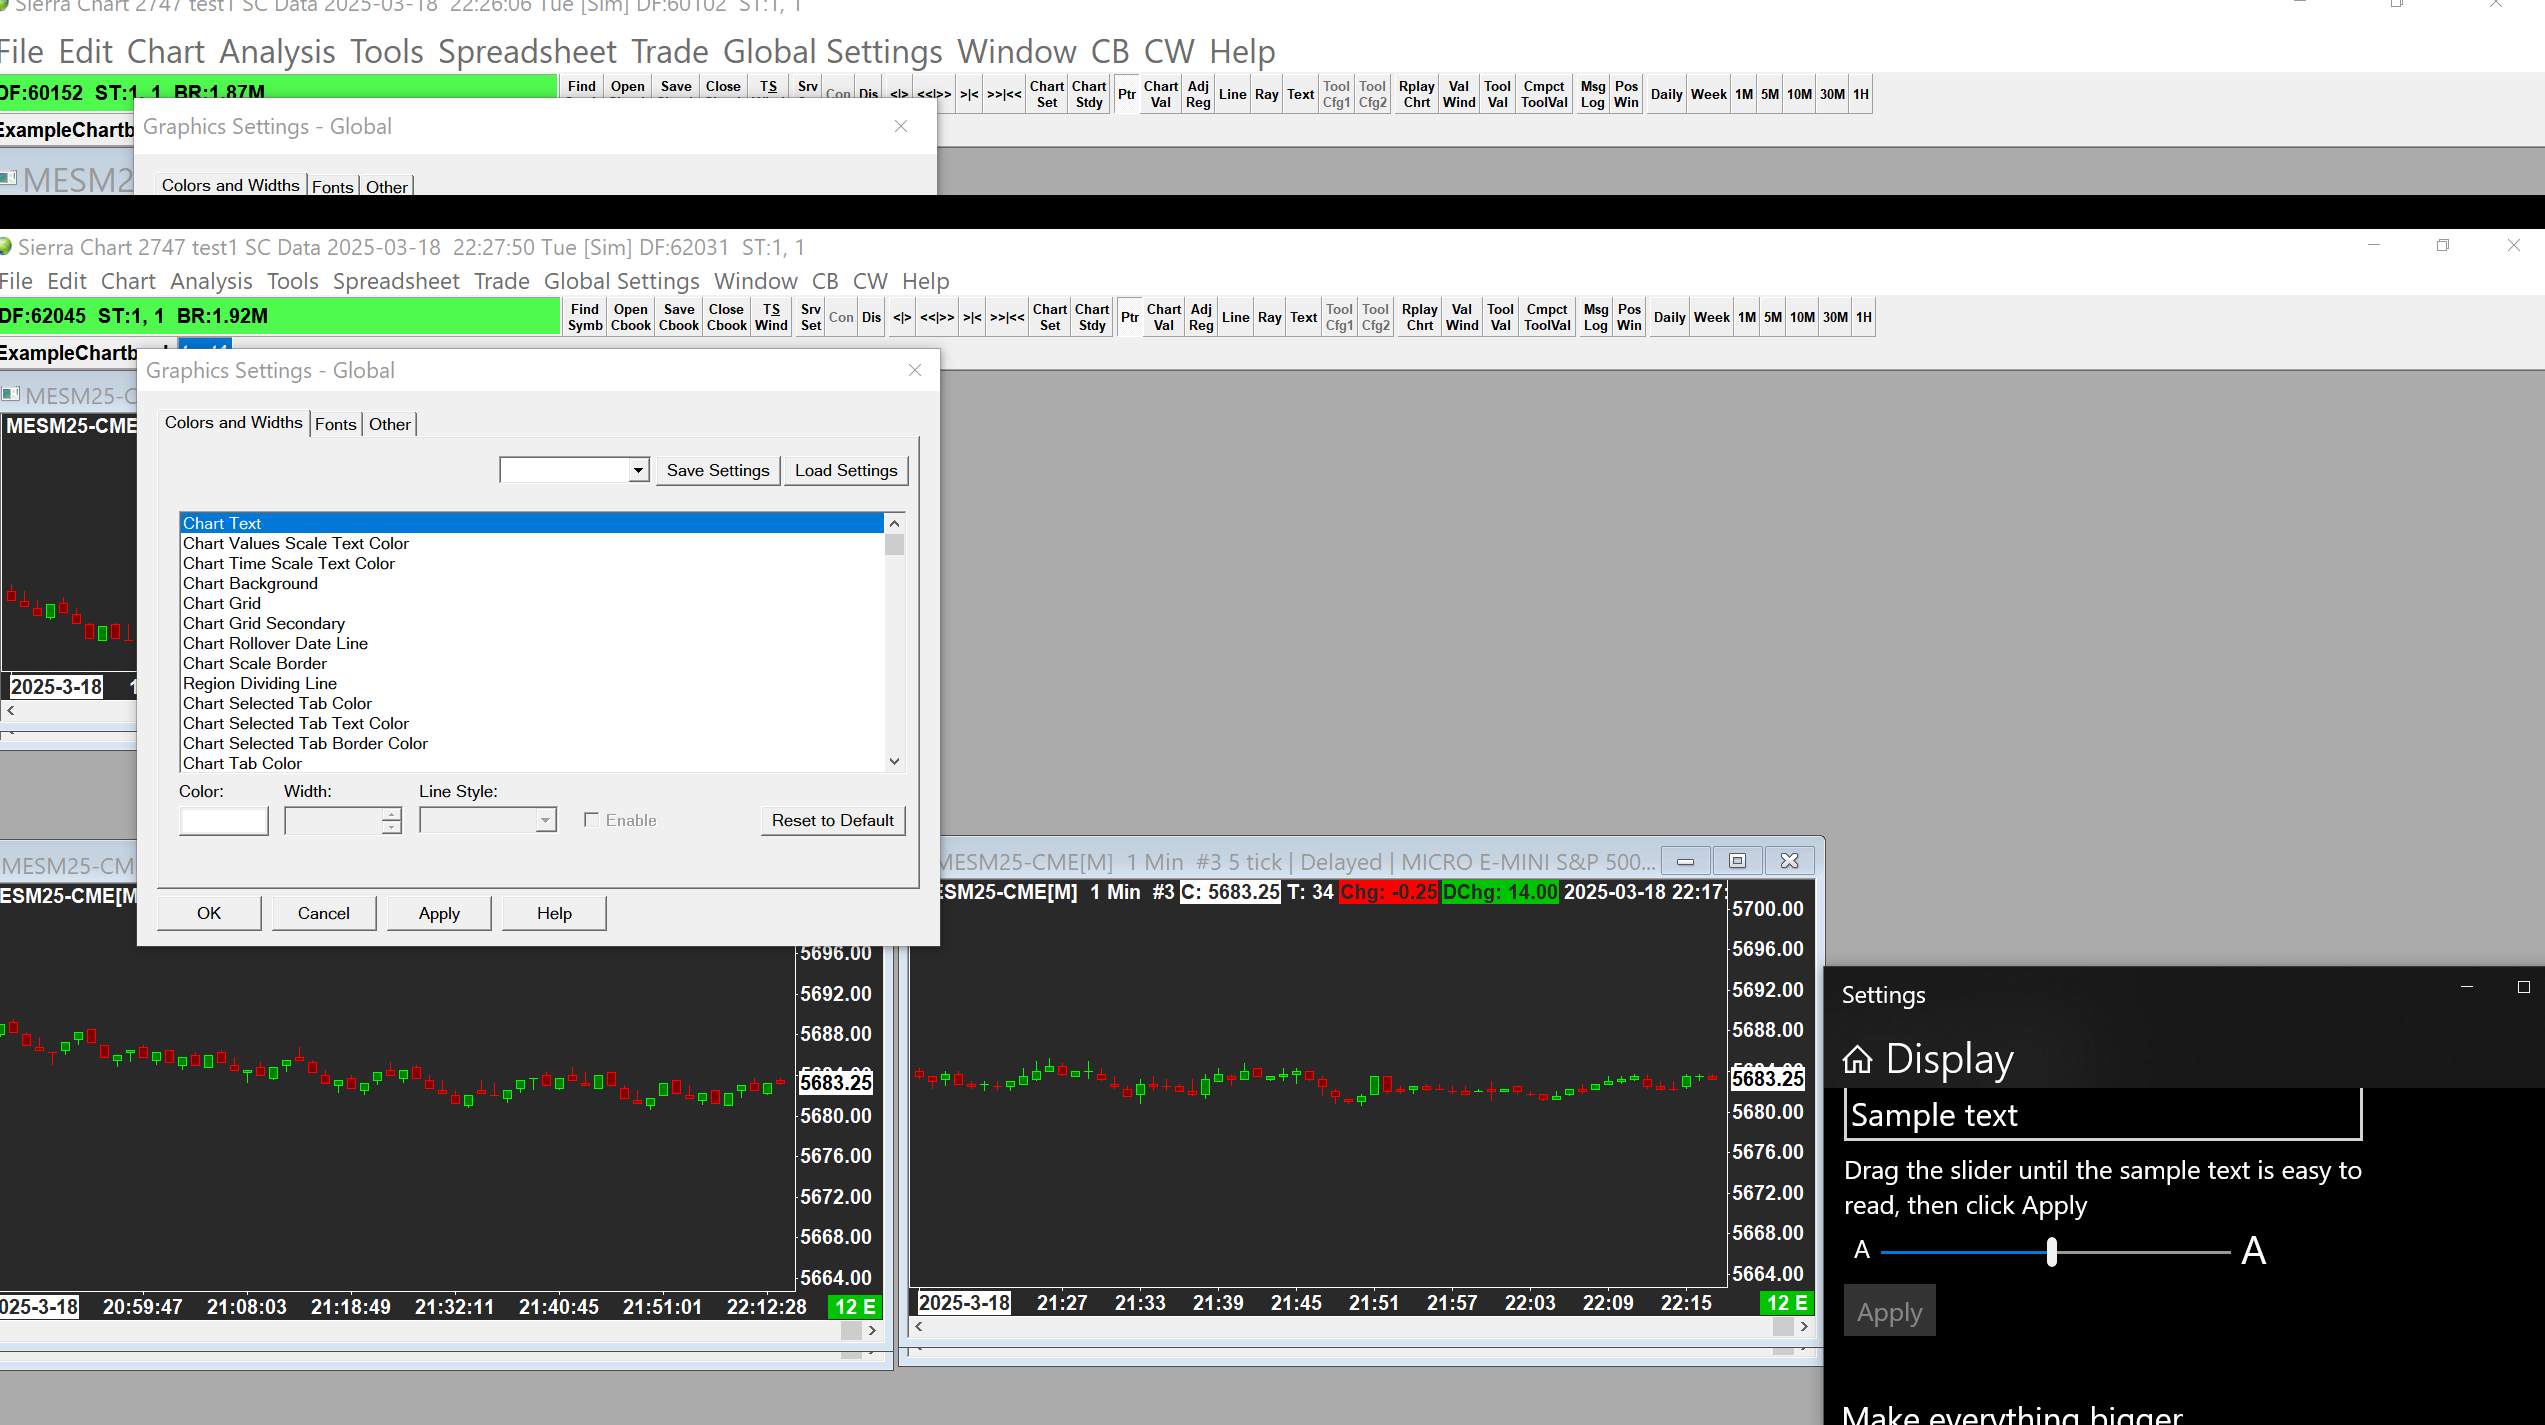
Task: Open the Spreadsheet menu in lower window
Action: (396, 281)
